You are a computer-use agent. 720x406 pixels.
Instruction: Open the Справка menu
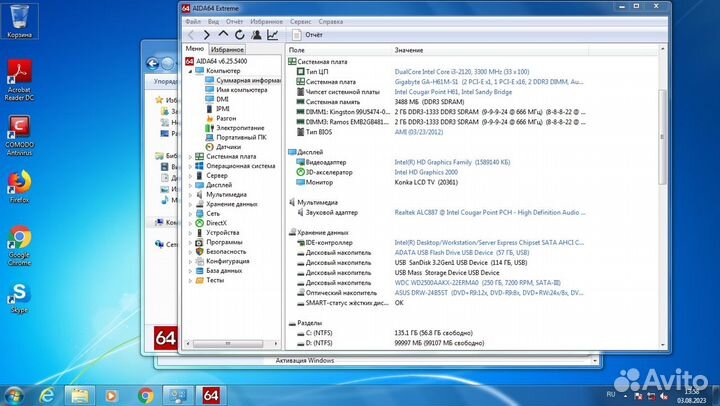pos(331,22)
